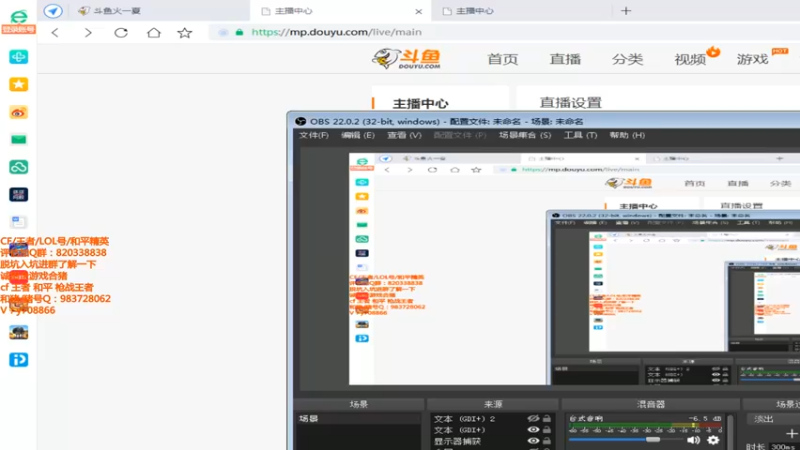The image size is (800, 450).
Task: Click the OBS preview canvas
Action: click(574, 269)
